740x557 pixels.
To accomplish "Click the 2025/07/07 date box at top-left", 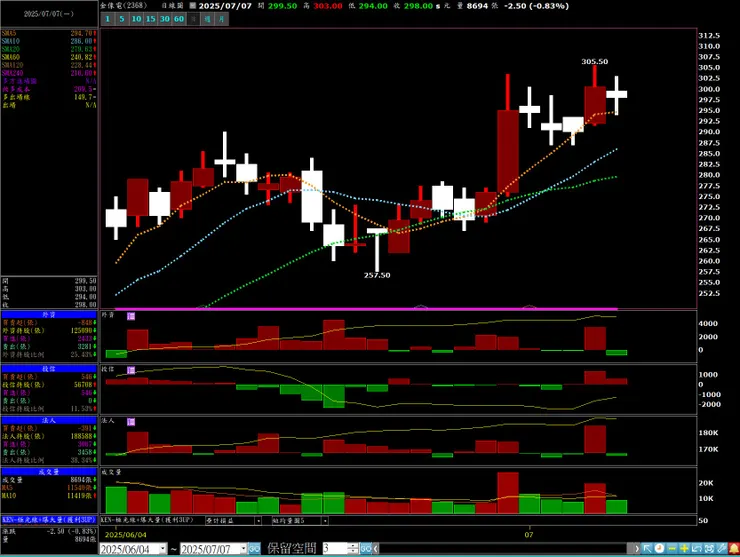I will click(49, 14).
